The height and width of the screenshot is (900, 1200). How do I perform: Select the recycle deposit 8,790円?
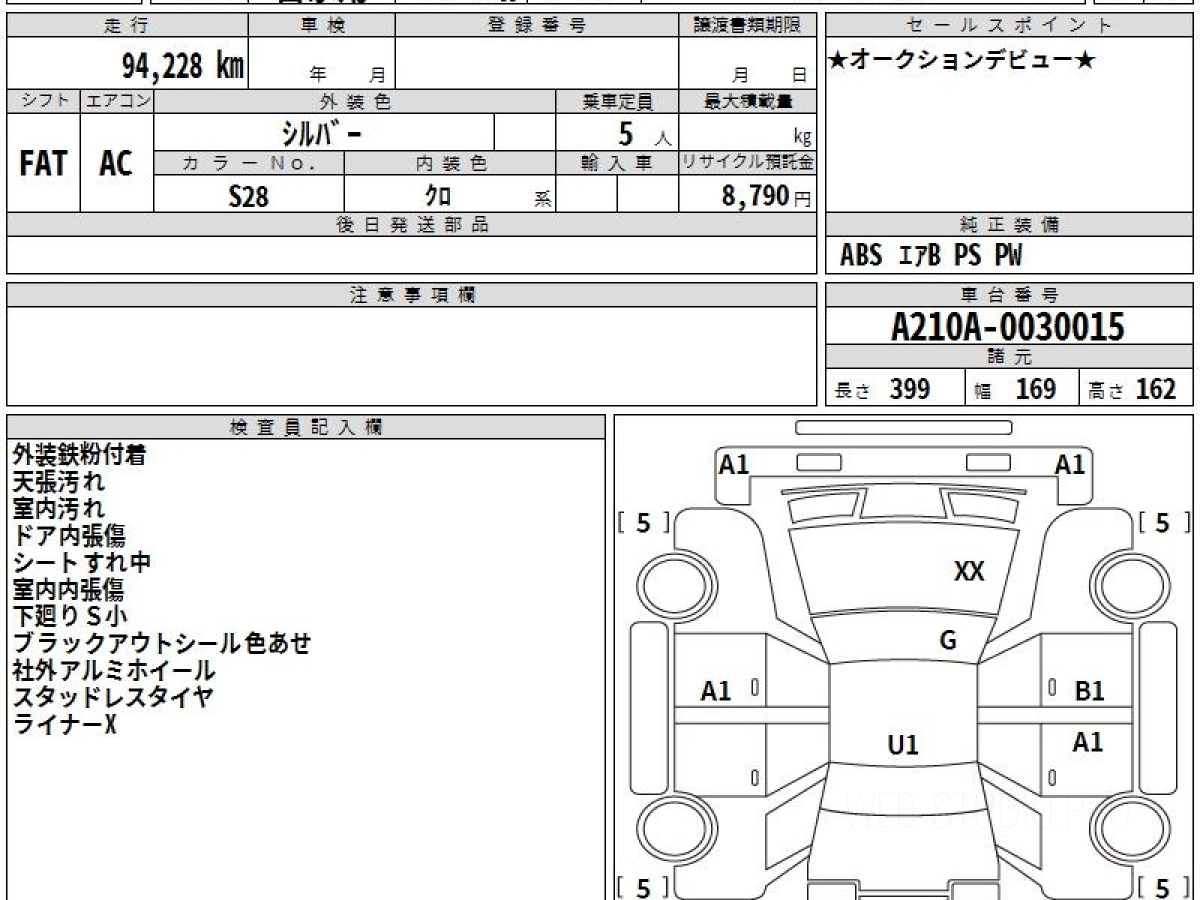(x=767, y=196)
